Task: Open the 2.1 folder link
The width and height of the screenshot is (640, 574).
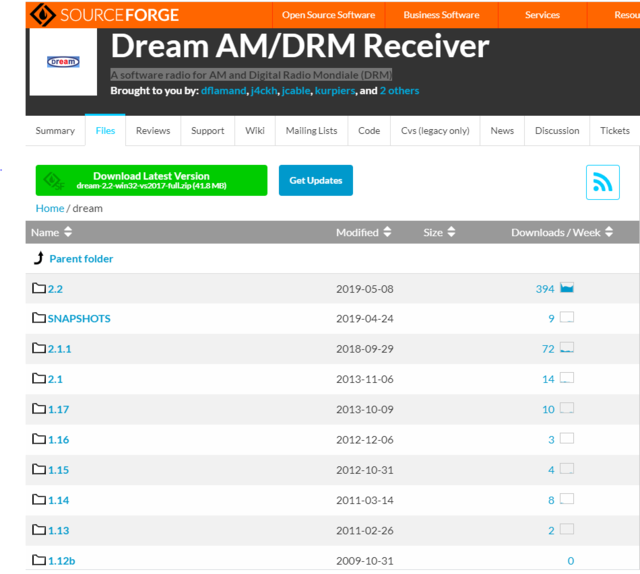Action: [55, 379]
